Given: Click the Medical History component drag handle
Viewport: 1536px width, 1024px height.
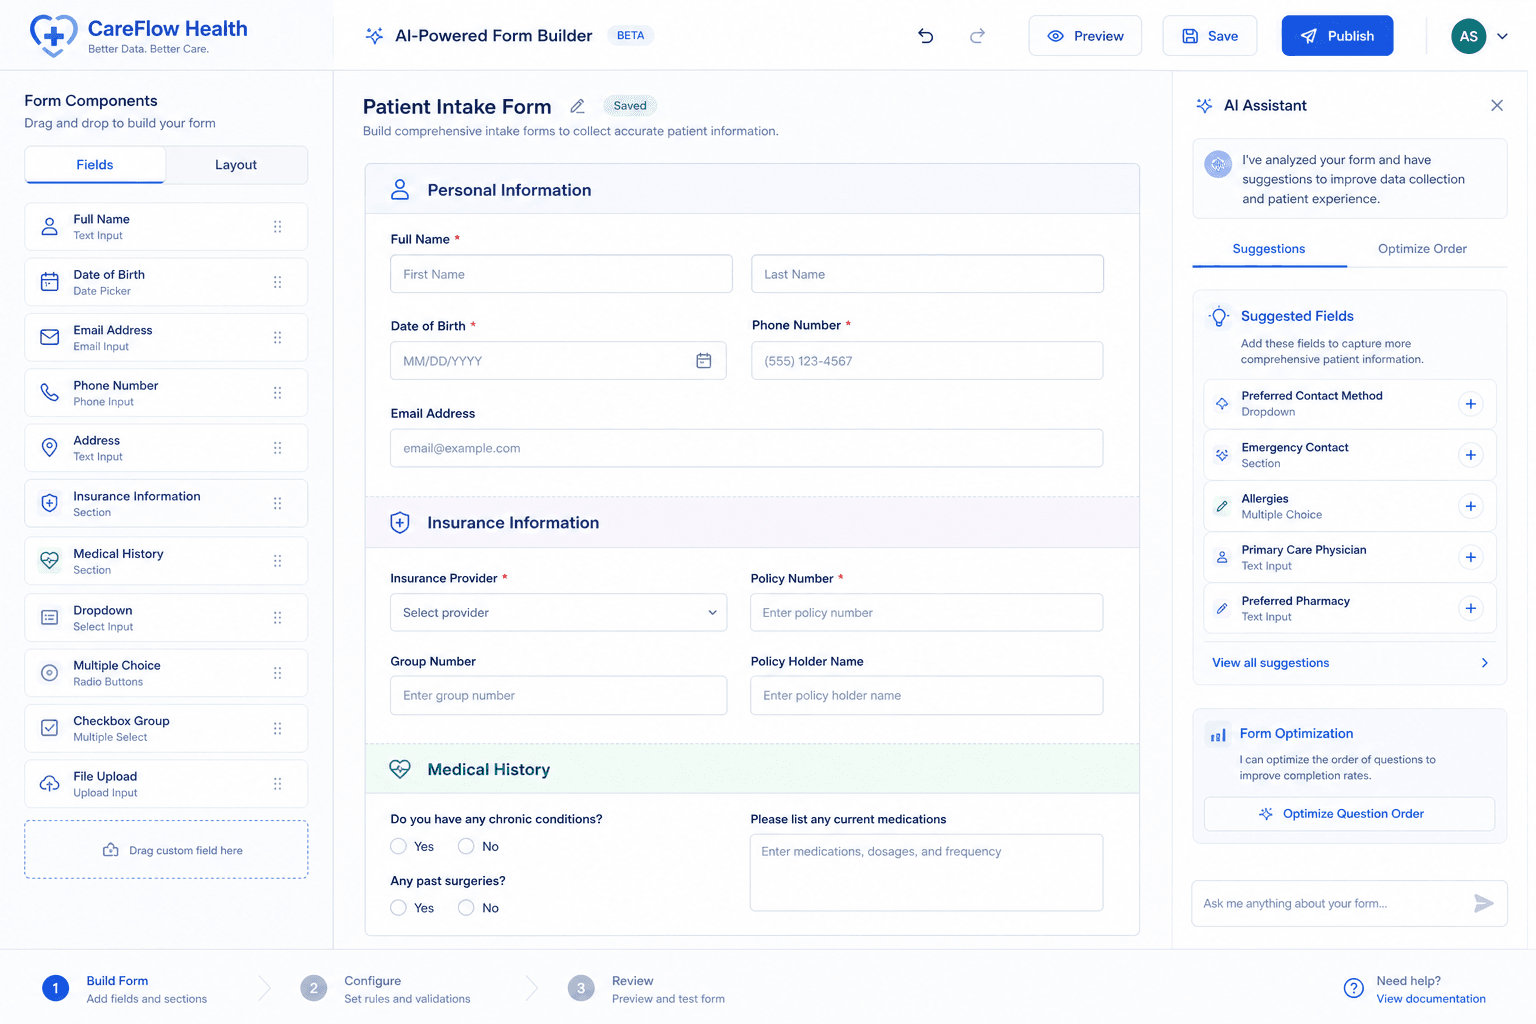Looking at the screenshot, I should coord(277,561).
